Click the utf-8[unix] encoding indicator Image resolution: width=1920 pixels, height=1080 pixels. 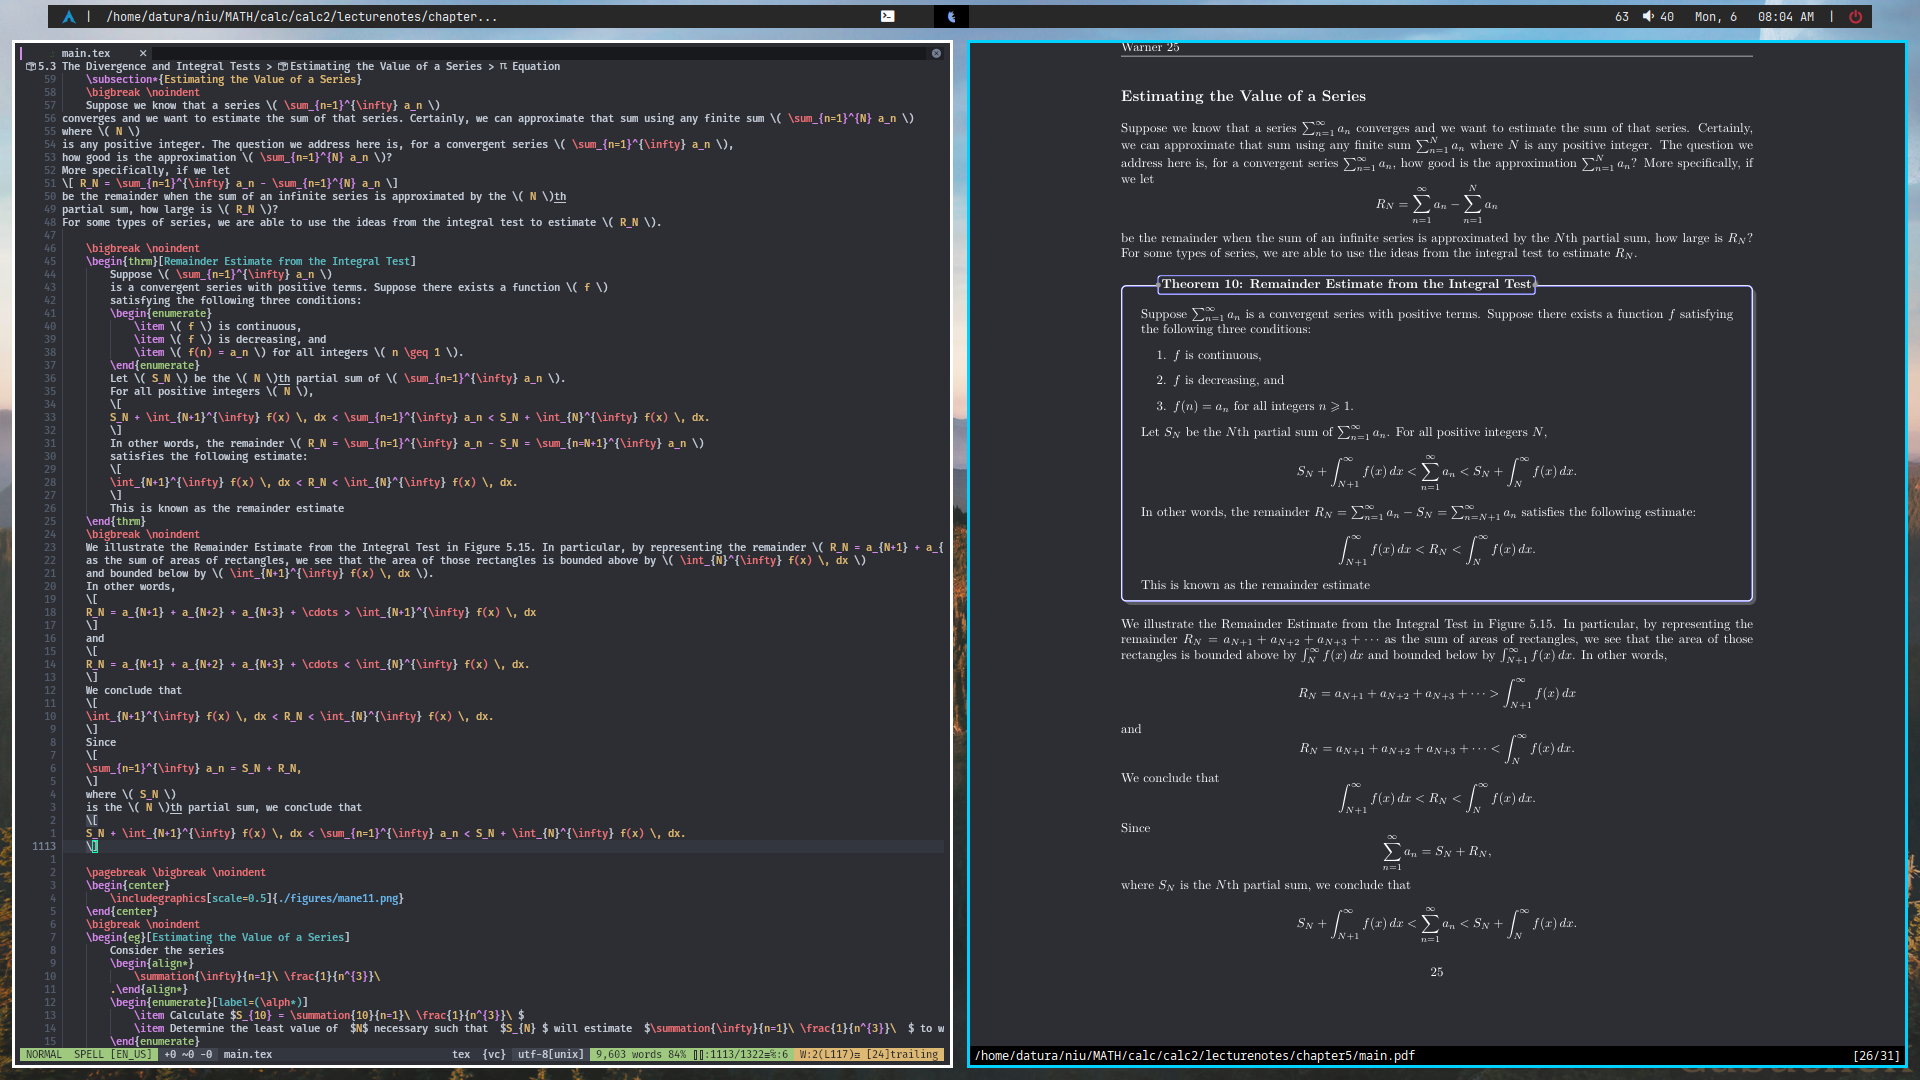(550, 1054)
